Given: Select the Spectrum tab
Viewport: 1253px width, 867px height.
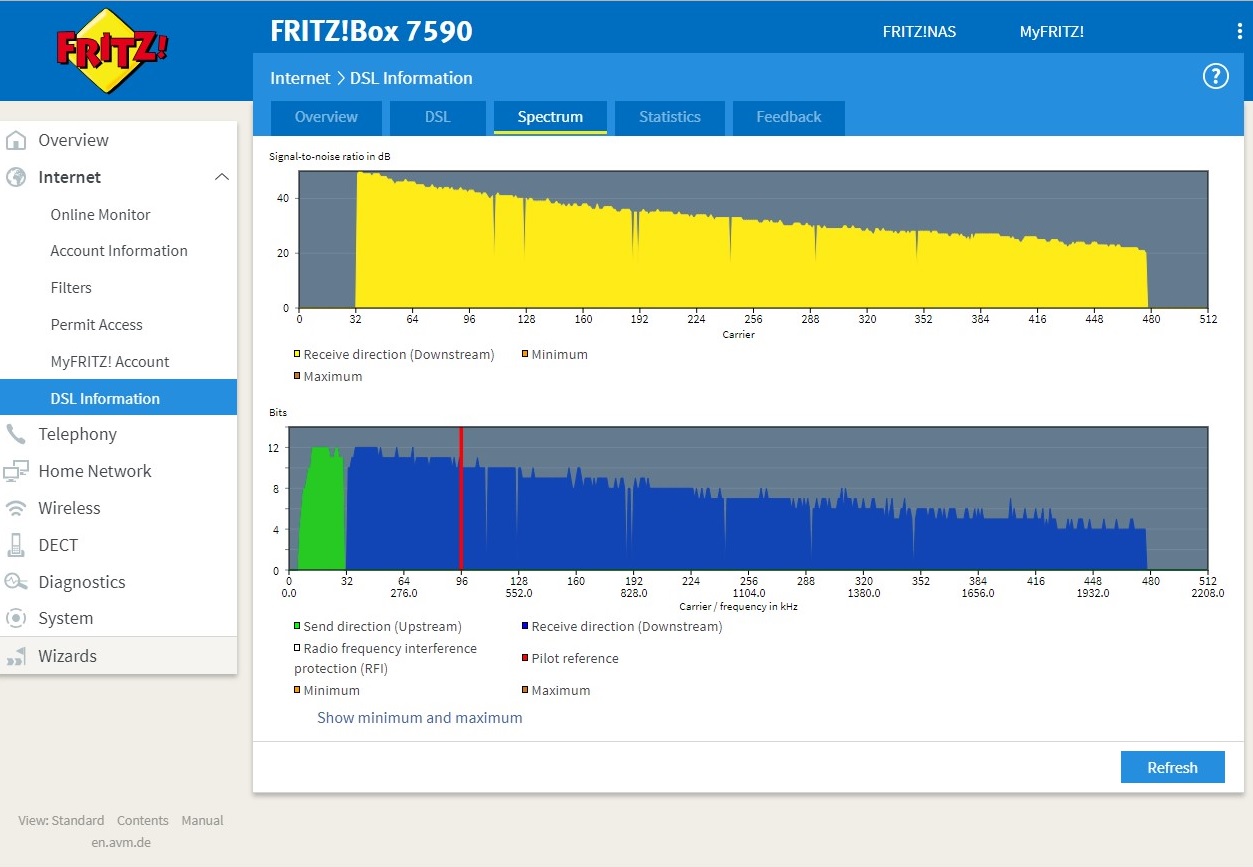Looking at the screenshot, I should click(x=550, y=117).
